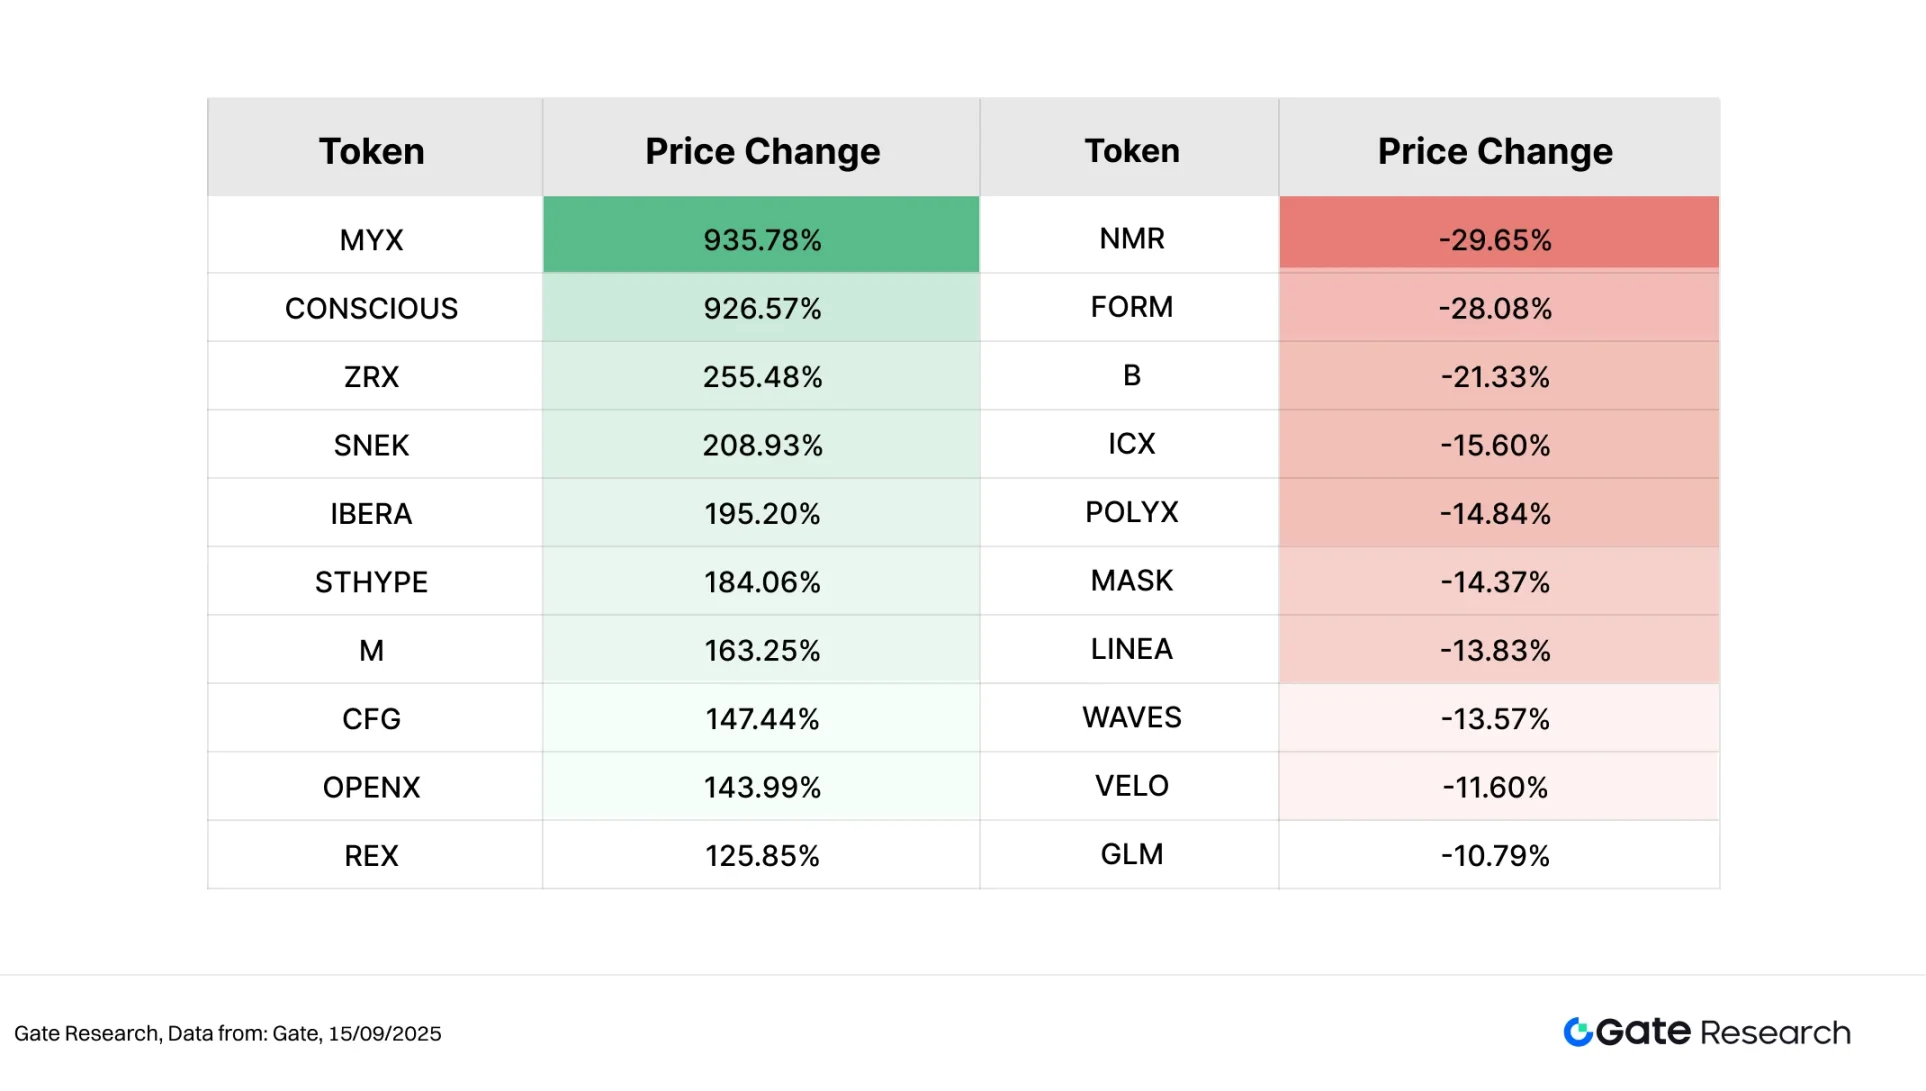
Task: Click the GLM -10.79% value
Action: tap(1495, 856)
